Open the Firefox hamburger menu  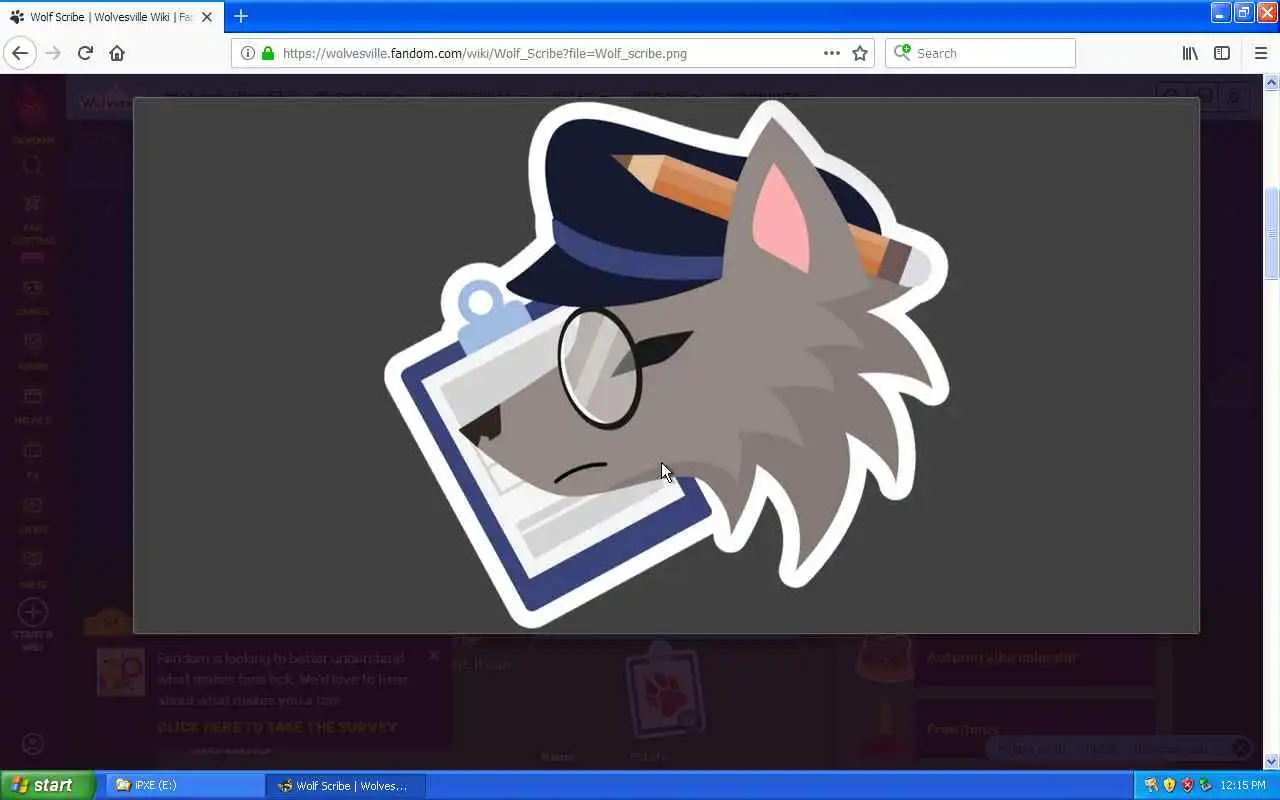point(1261,53)
